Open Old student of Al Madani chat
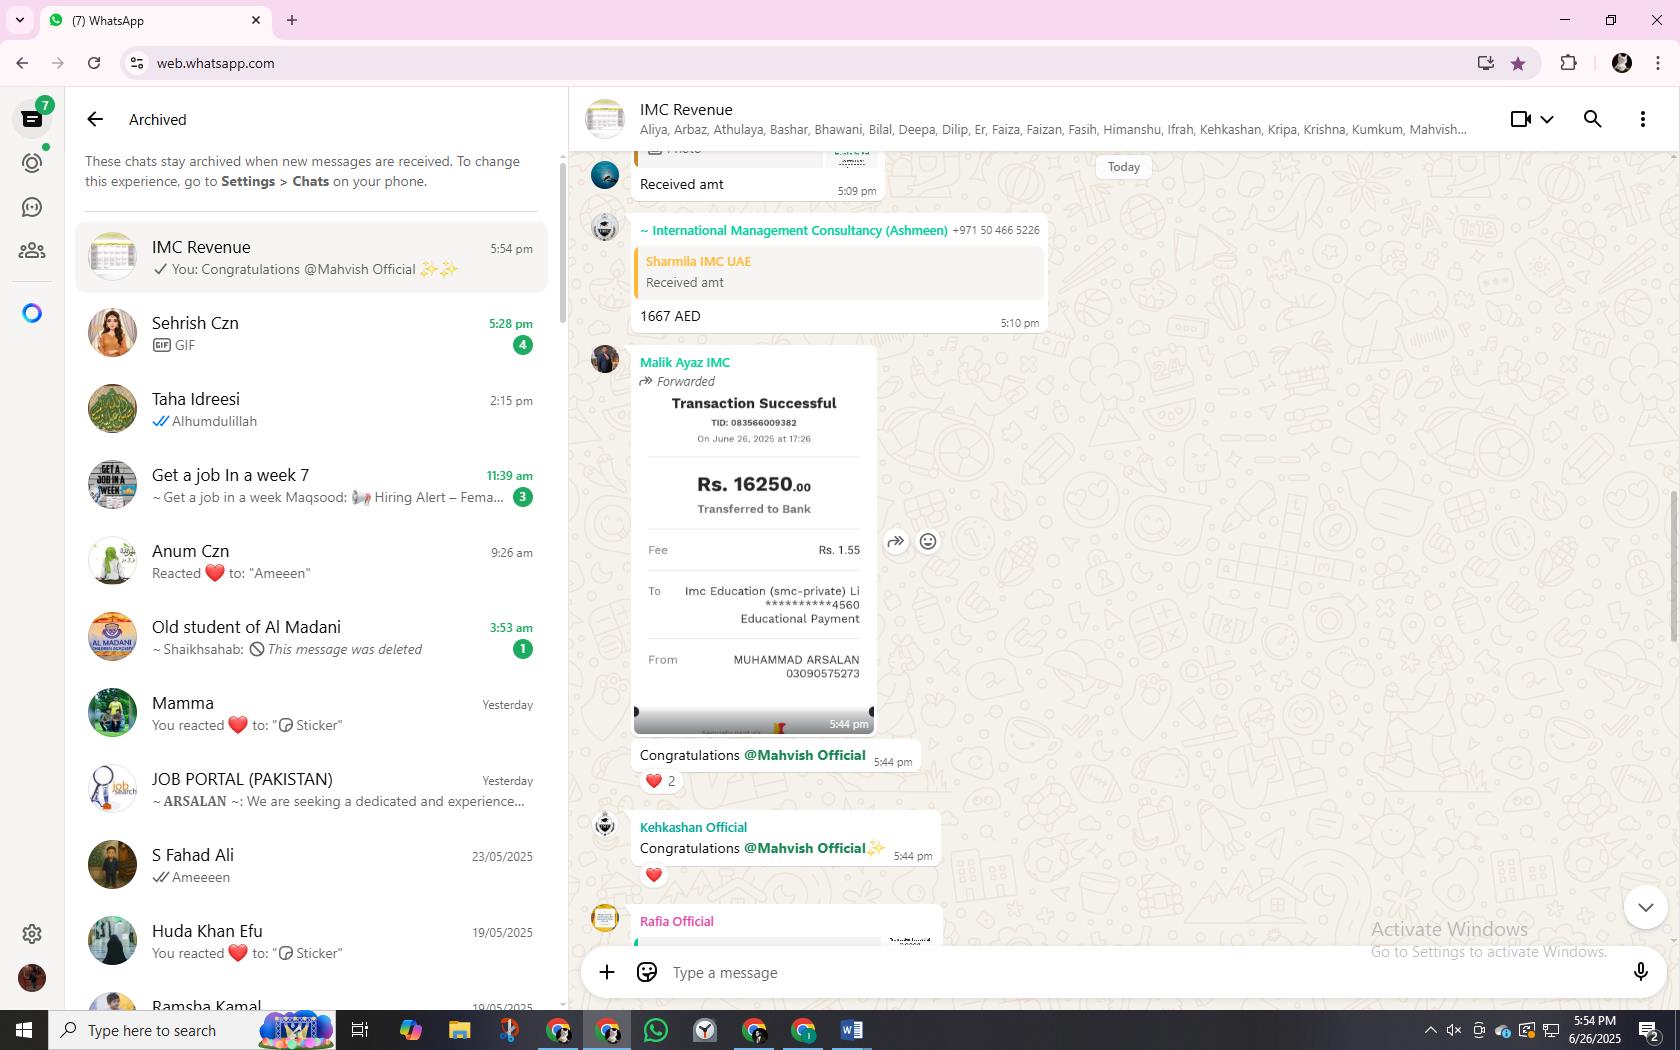Screen dimensions: 1680x1050 tap(311, 637)
